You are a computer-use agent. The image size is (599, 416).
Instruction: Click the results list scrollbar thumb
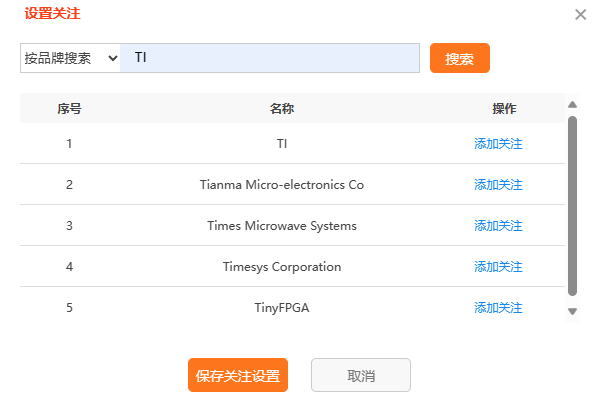572,206
